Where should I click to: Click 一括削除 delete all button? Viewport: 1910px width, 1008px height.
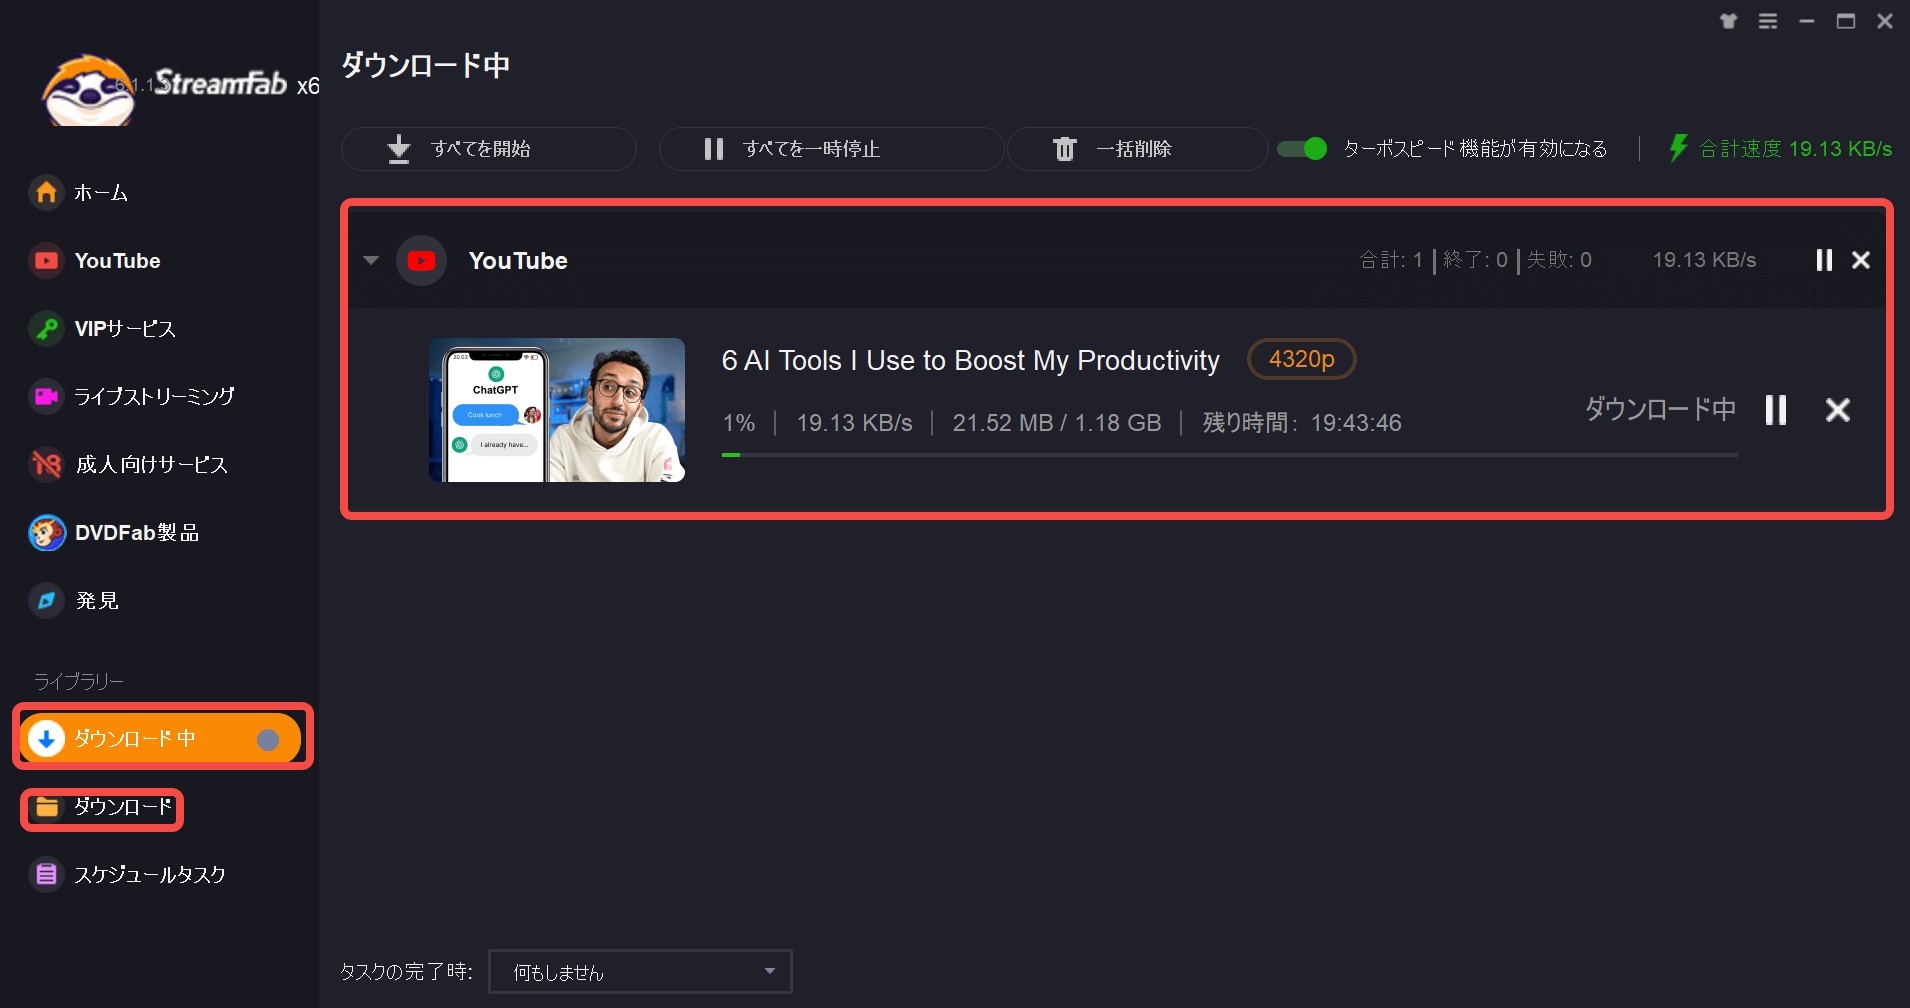pos(1137,149)
